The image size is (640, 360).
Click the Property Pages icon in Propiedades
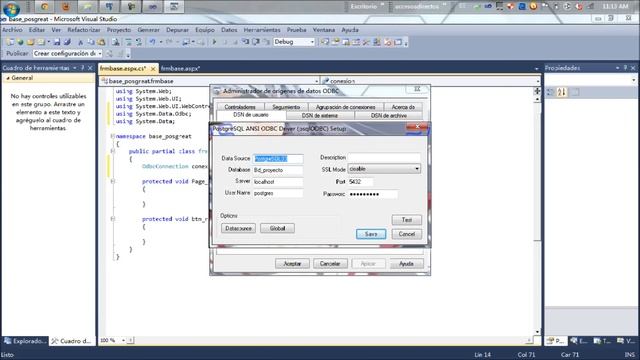click(x=575, y=92)
